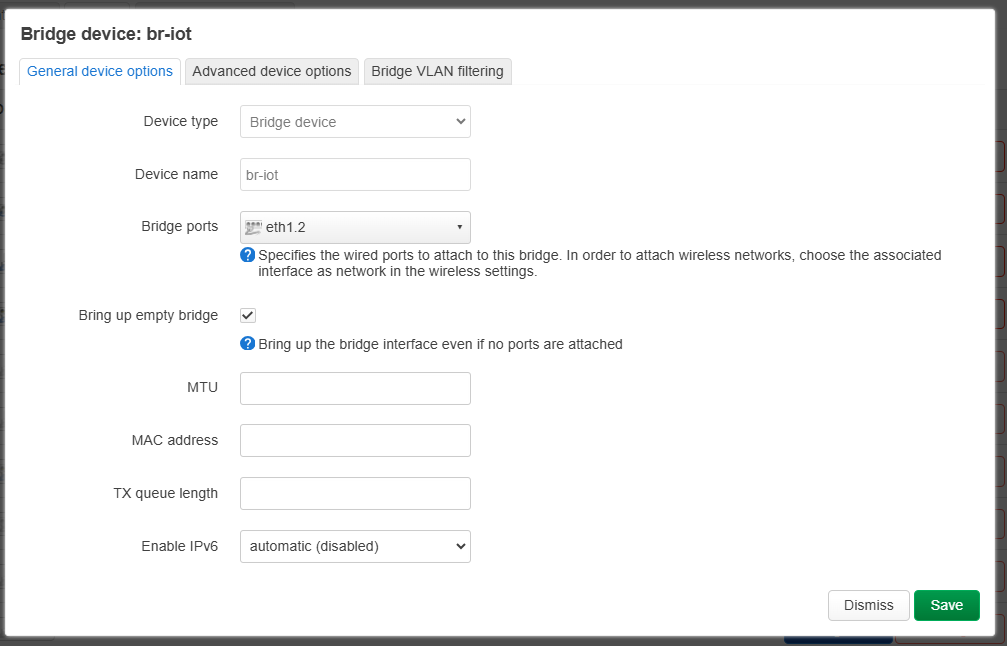
Task: Click the green Save button
Action: (x=947, y=606)
